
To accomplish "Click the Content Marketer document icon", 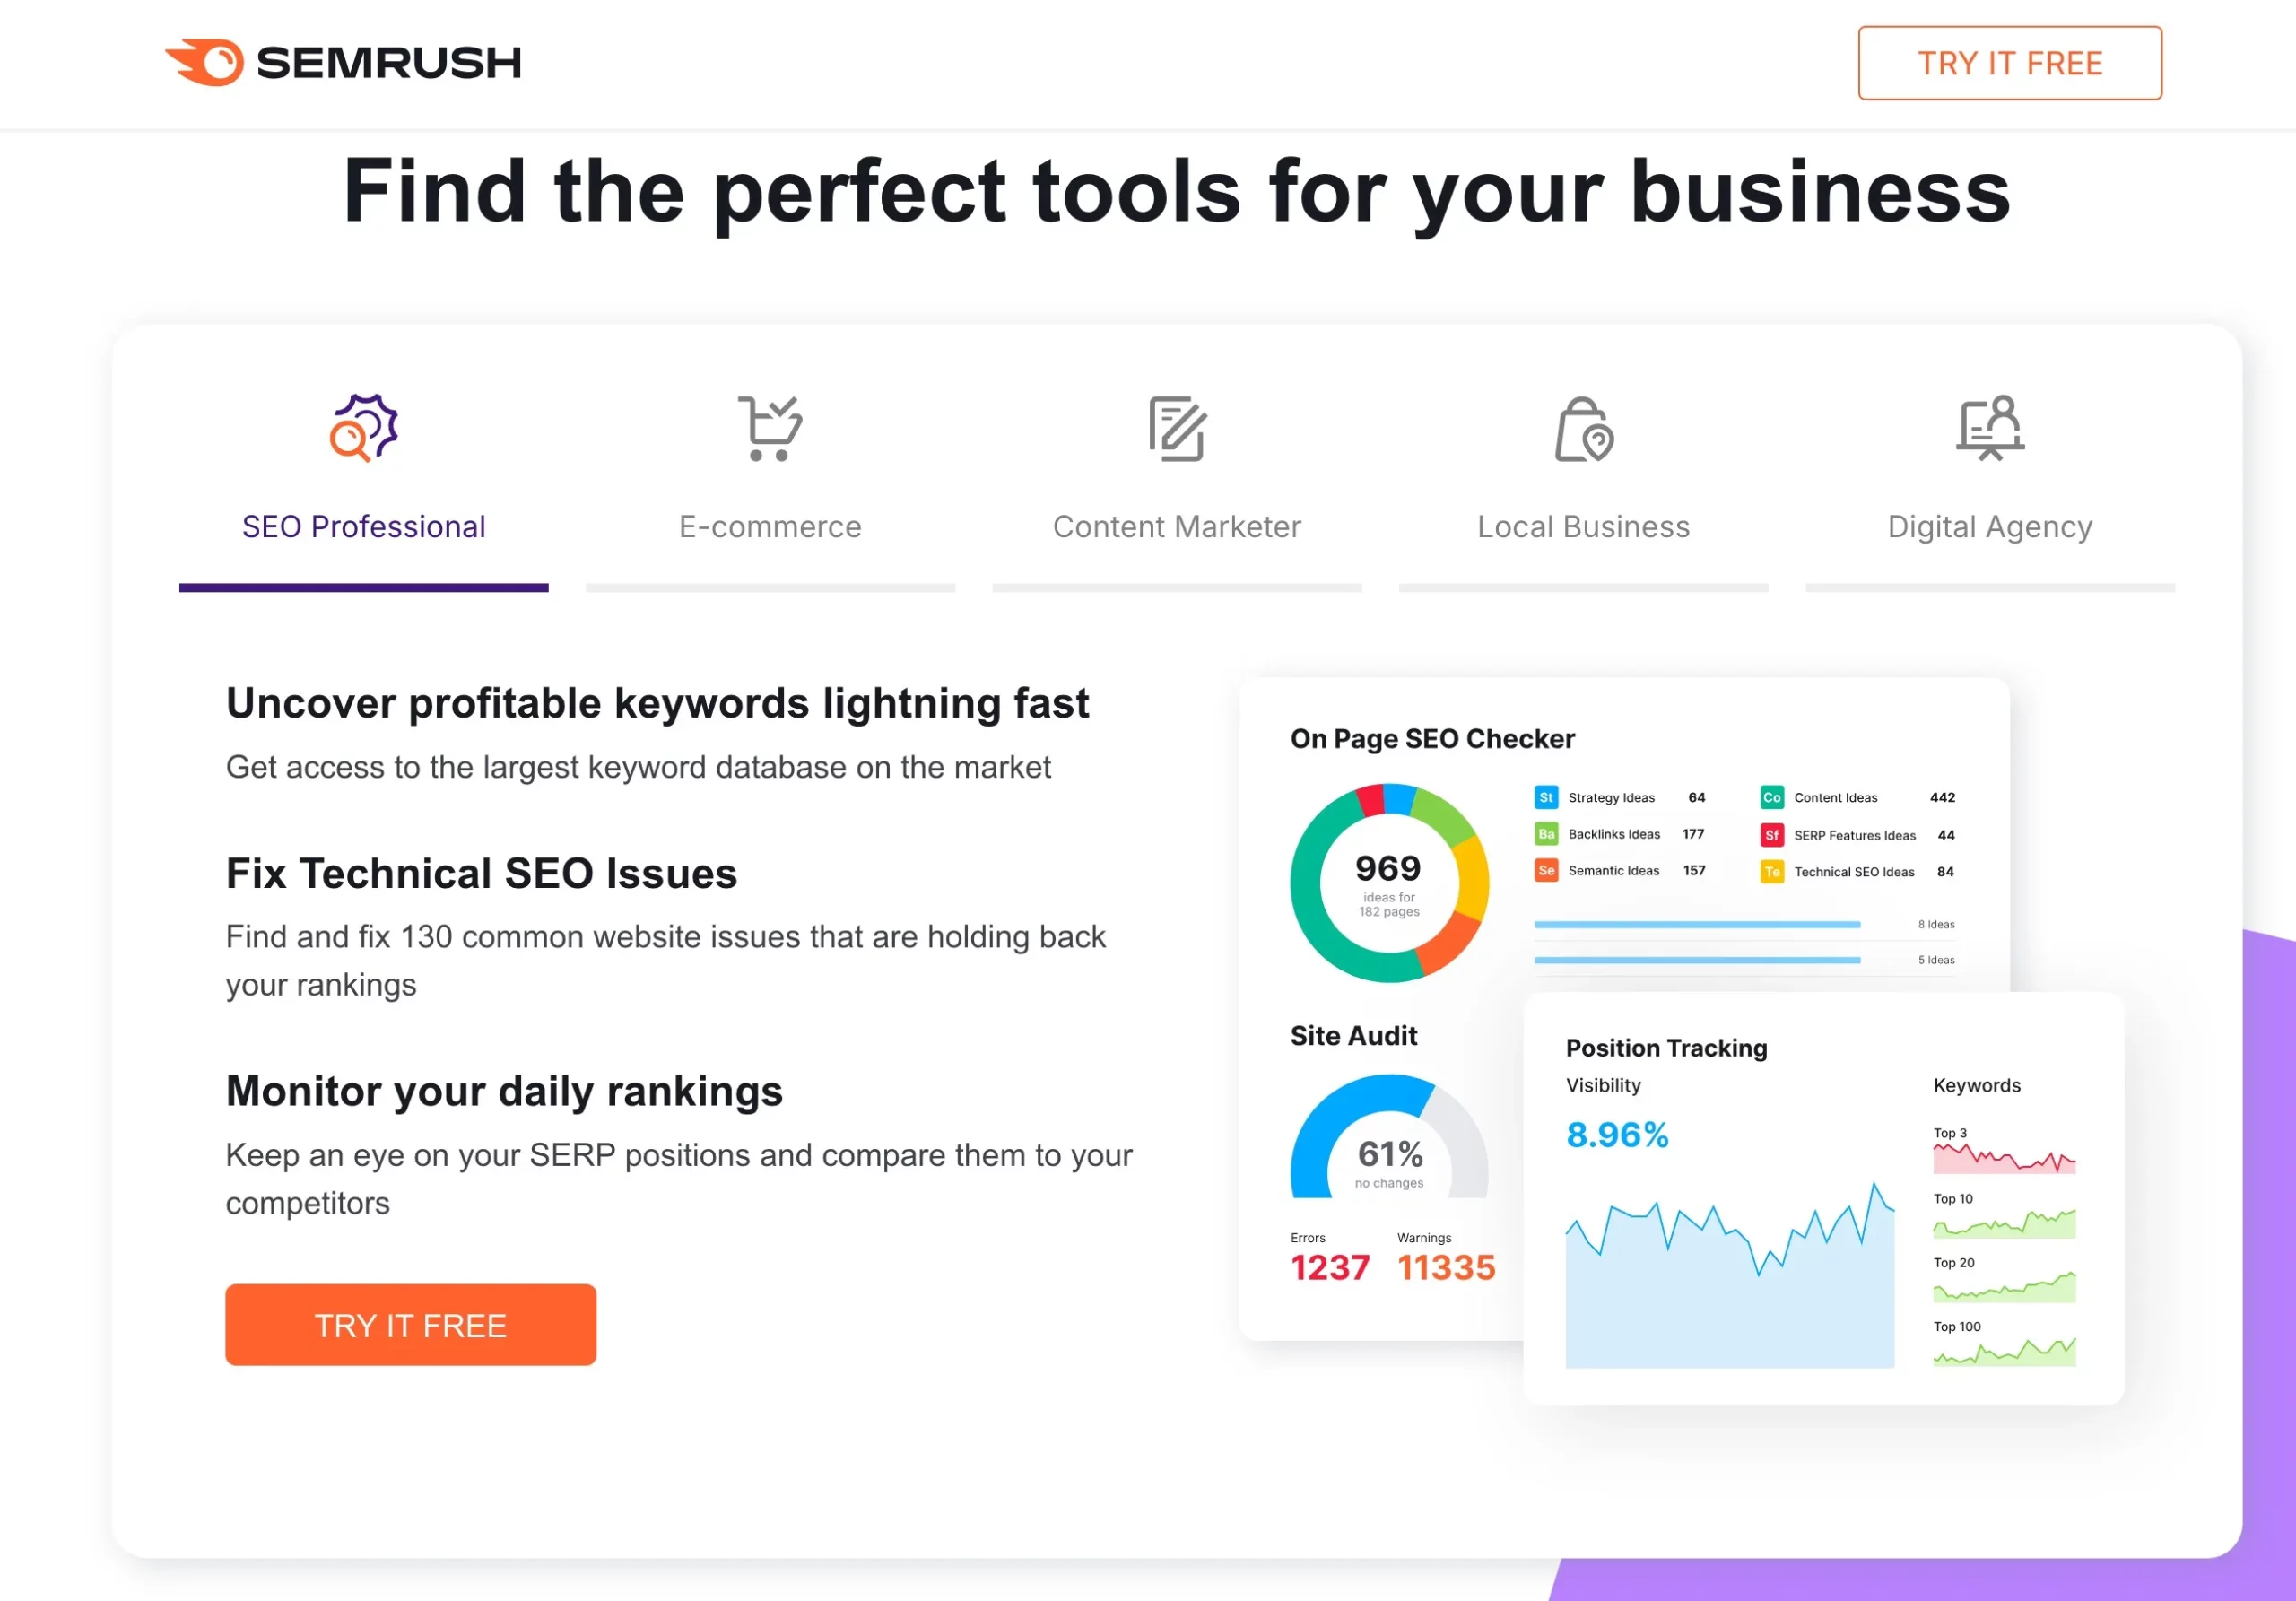I will tap(1177, 430).
